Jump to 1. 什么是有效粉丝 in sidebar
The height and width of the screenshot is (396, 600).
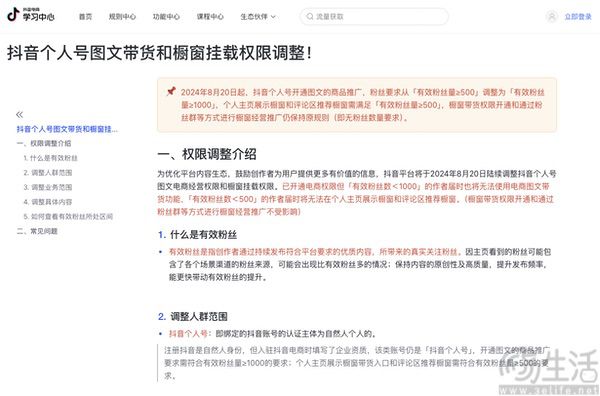coord(51,158)
